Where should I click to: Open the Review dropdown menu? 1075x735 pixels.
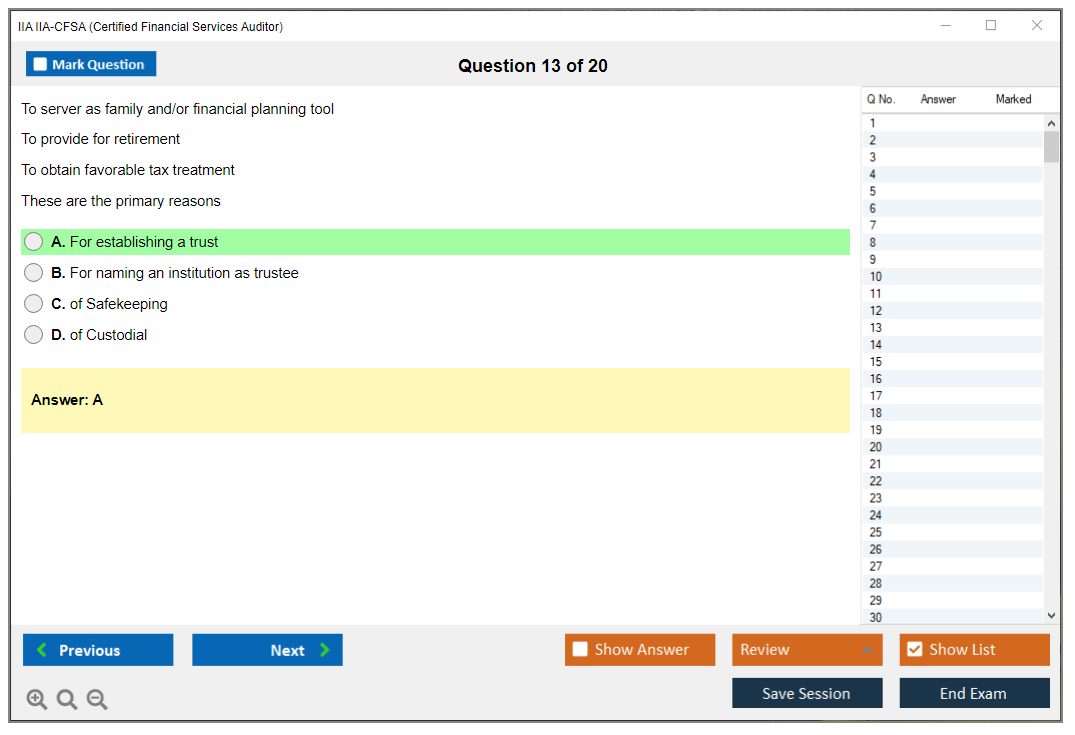(x=807, y=650)
